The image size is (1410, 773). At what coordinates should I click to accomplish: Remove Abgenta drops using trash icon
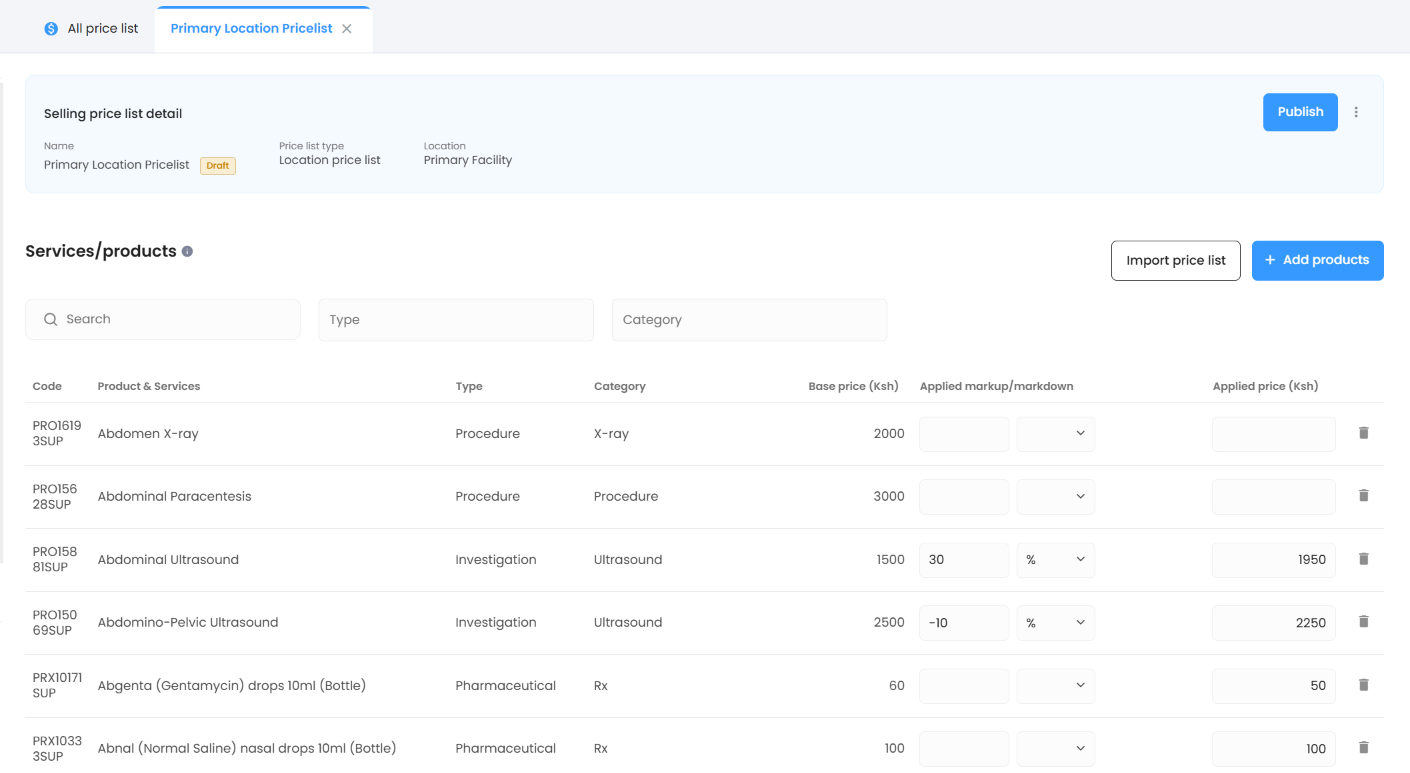[1363, 685]
